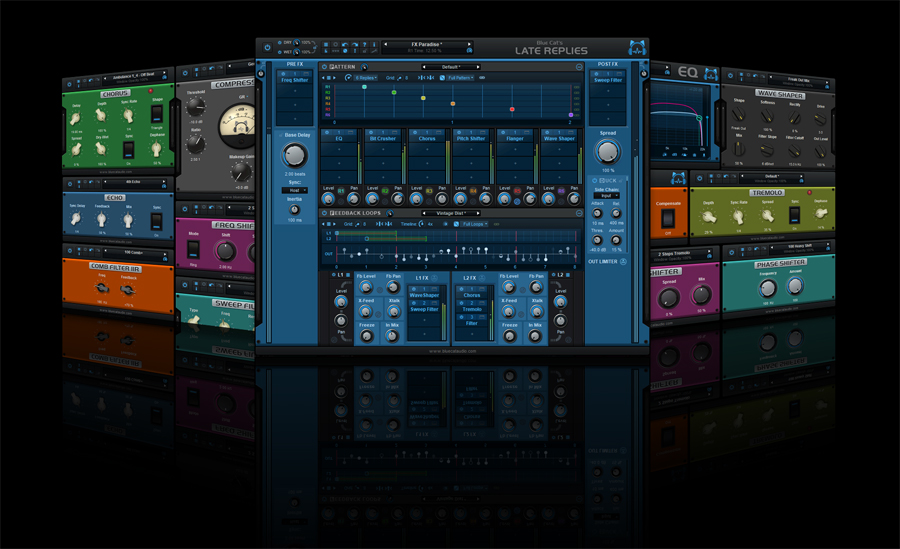
Task: Open the Flanger effect slot
Action: point(515,138)
